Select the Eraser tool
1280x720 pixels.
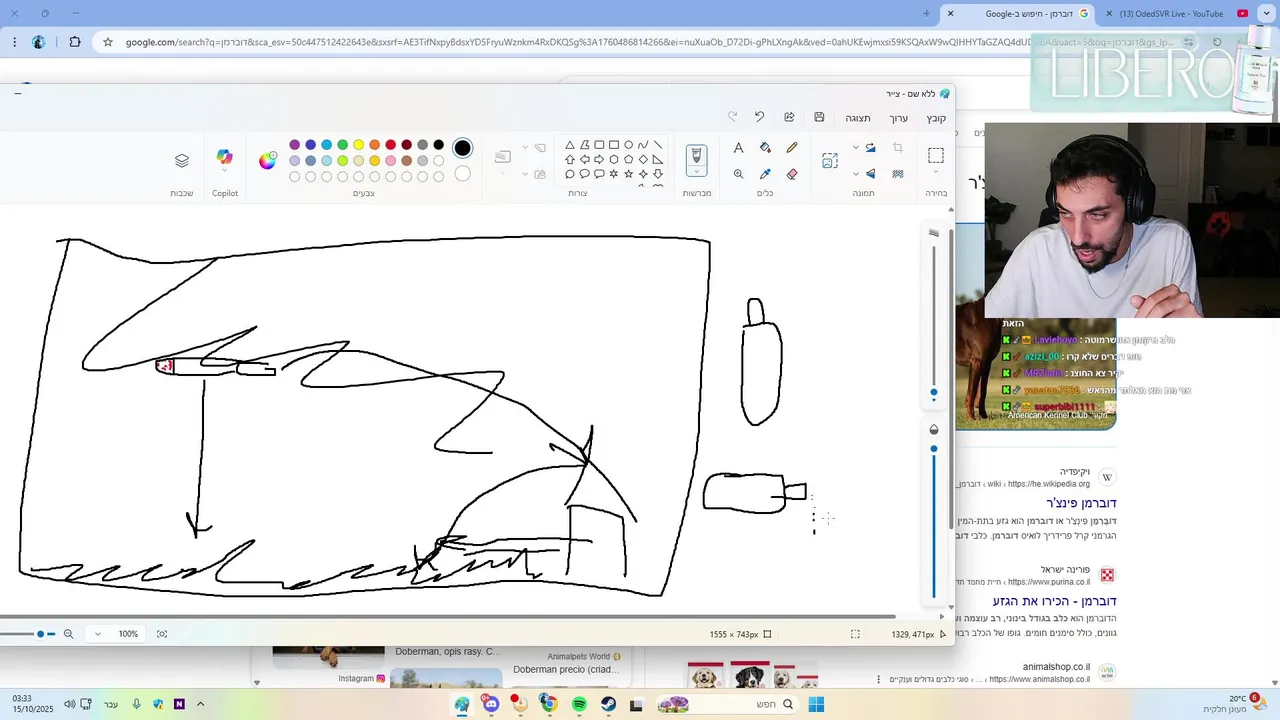[x=792, y=174]
